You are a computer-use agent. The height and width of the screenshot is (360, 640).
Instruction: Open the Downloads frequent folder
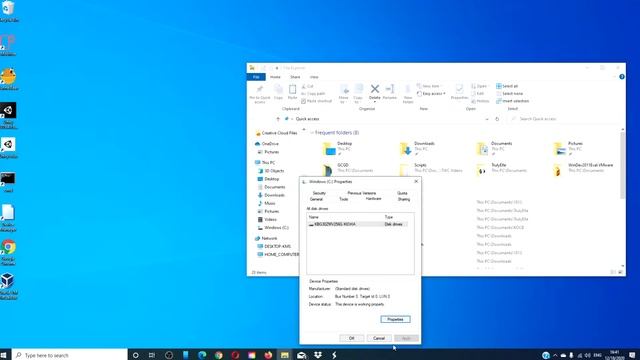tap(419, 149)
